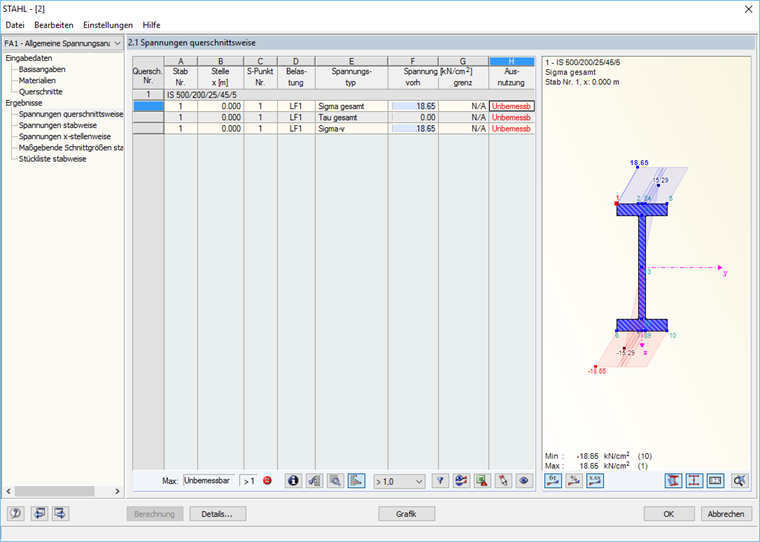
Task: Select Querschnitte in the navigator tree
Action: [41, 92]
